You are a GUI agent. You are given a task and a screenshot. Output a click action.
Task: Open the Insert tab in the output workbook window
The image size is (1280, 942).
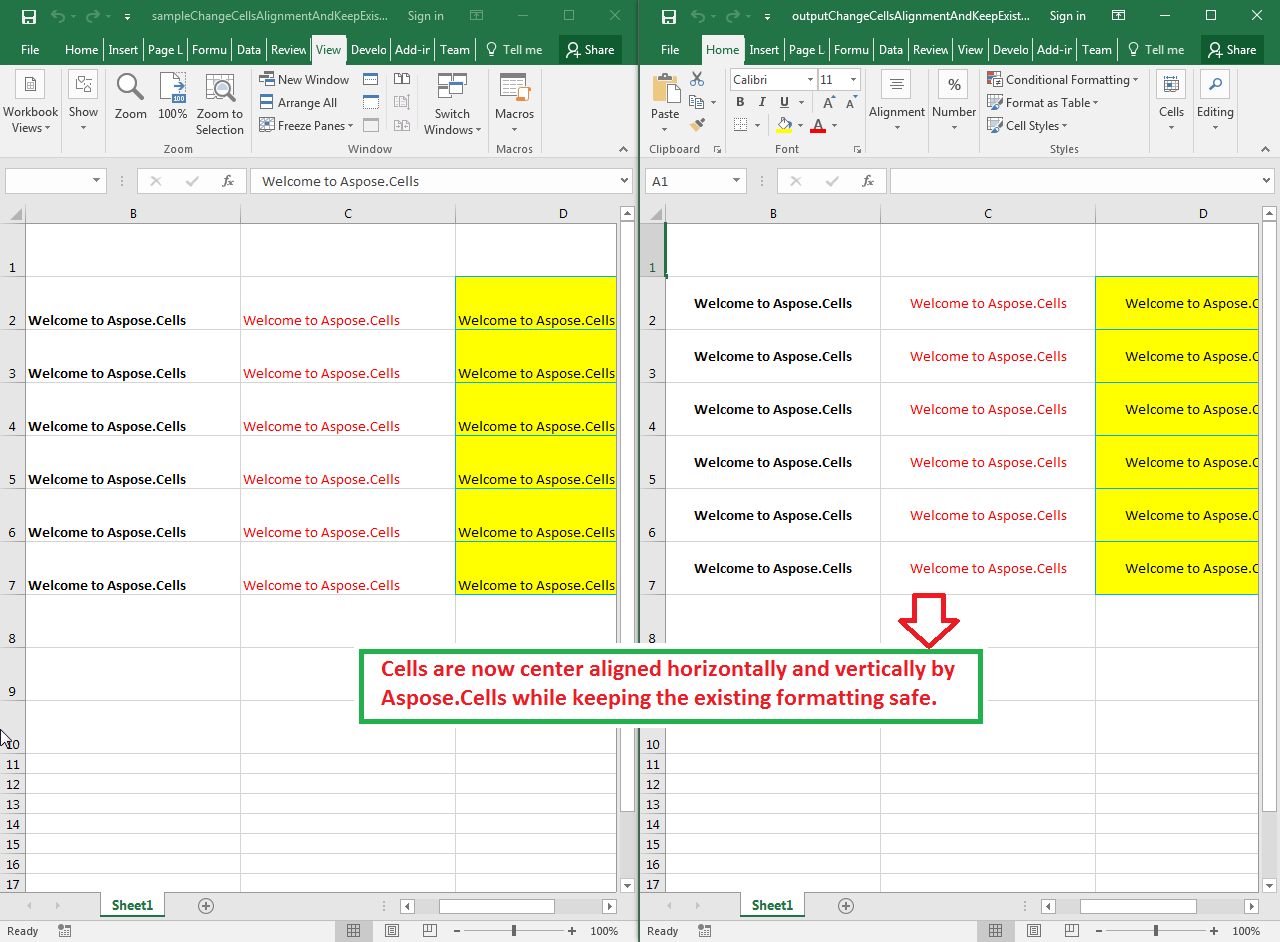764,50
